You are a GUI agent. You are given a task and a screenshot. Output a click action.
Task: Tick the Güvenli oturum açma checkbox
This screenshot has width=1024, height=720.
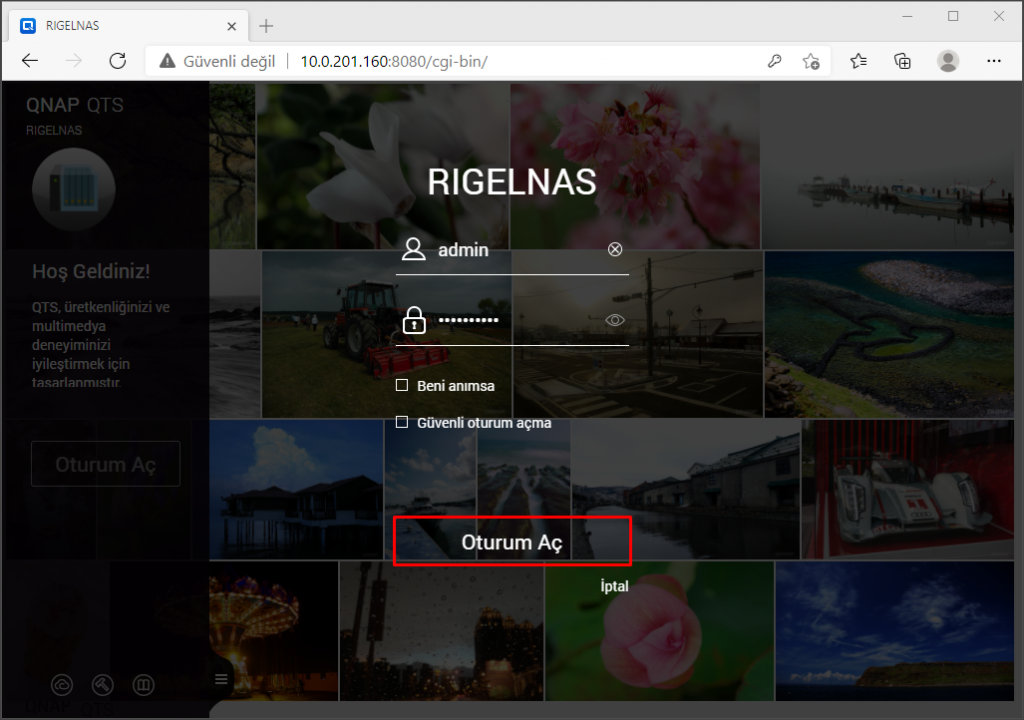coord(402,423)
